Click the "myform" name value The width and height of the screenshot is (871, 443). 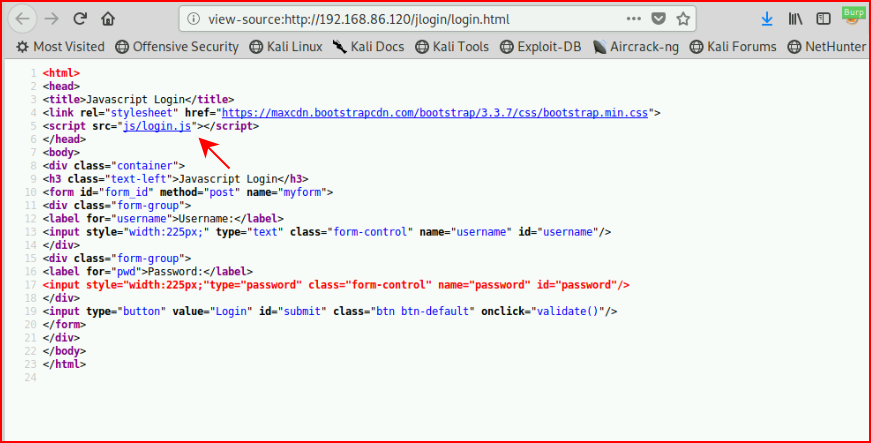pyautogui.click(x=302, y=193)
